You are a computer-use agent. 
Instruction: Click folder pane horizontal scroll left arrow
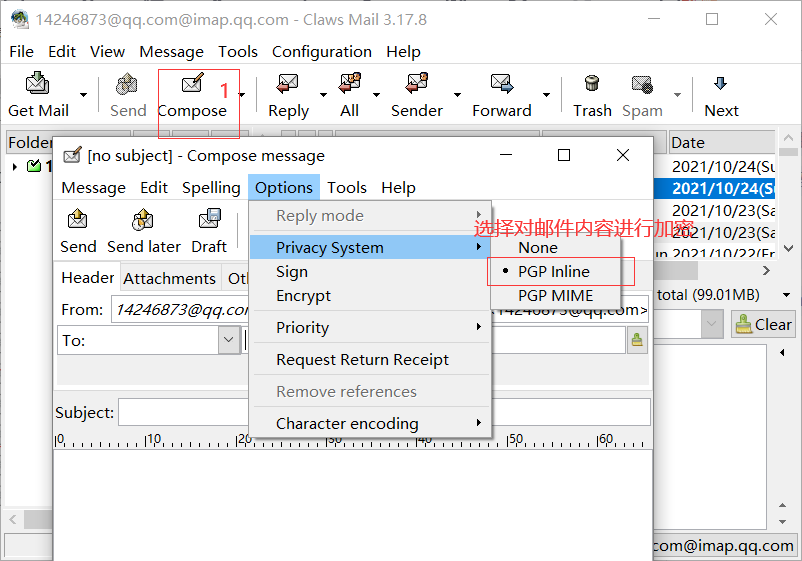click(13, 520)
